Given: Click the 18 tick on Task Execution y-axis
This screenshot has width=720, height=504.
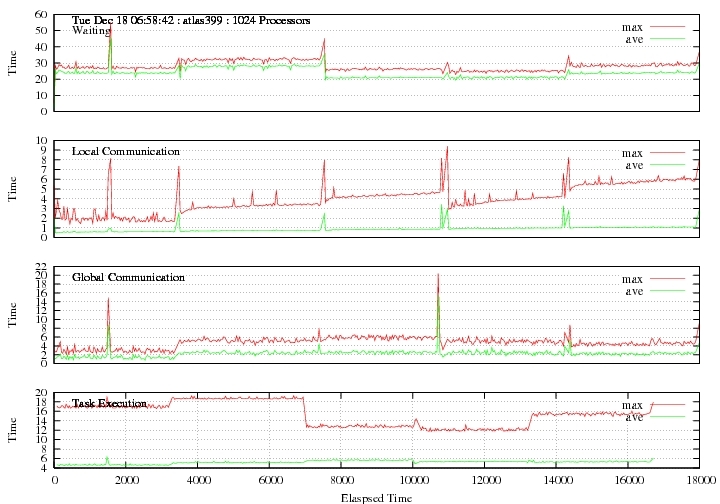Looking at the screenshot, I should point(41,402).
